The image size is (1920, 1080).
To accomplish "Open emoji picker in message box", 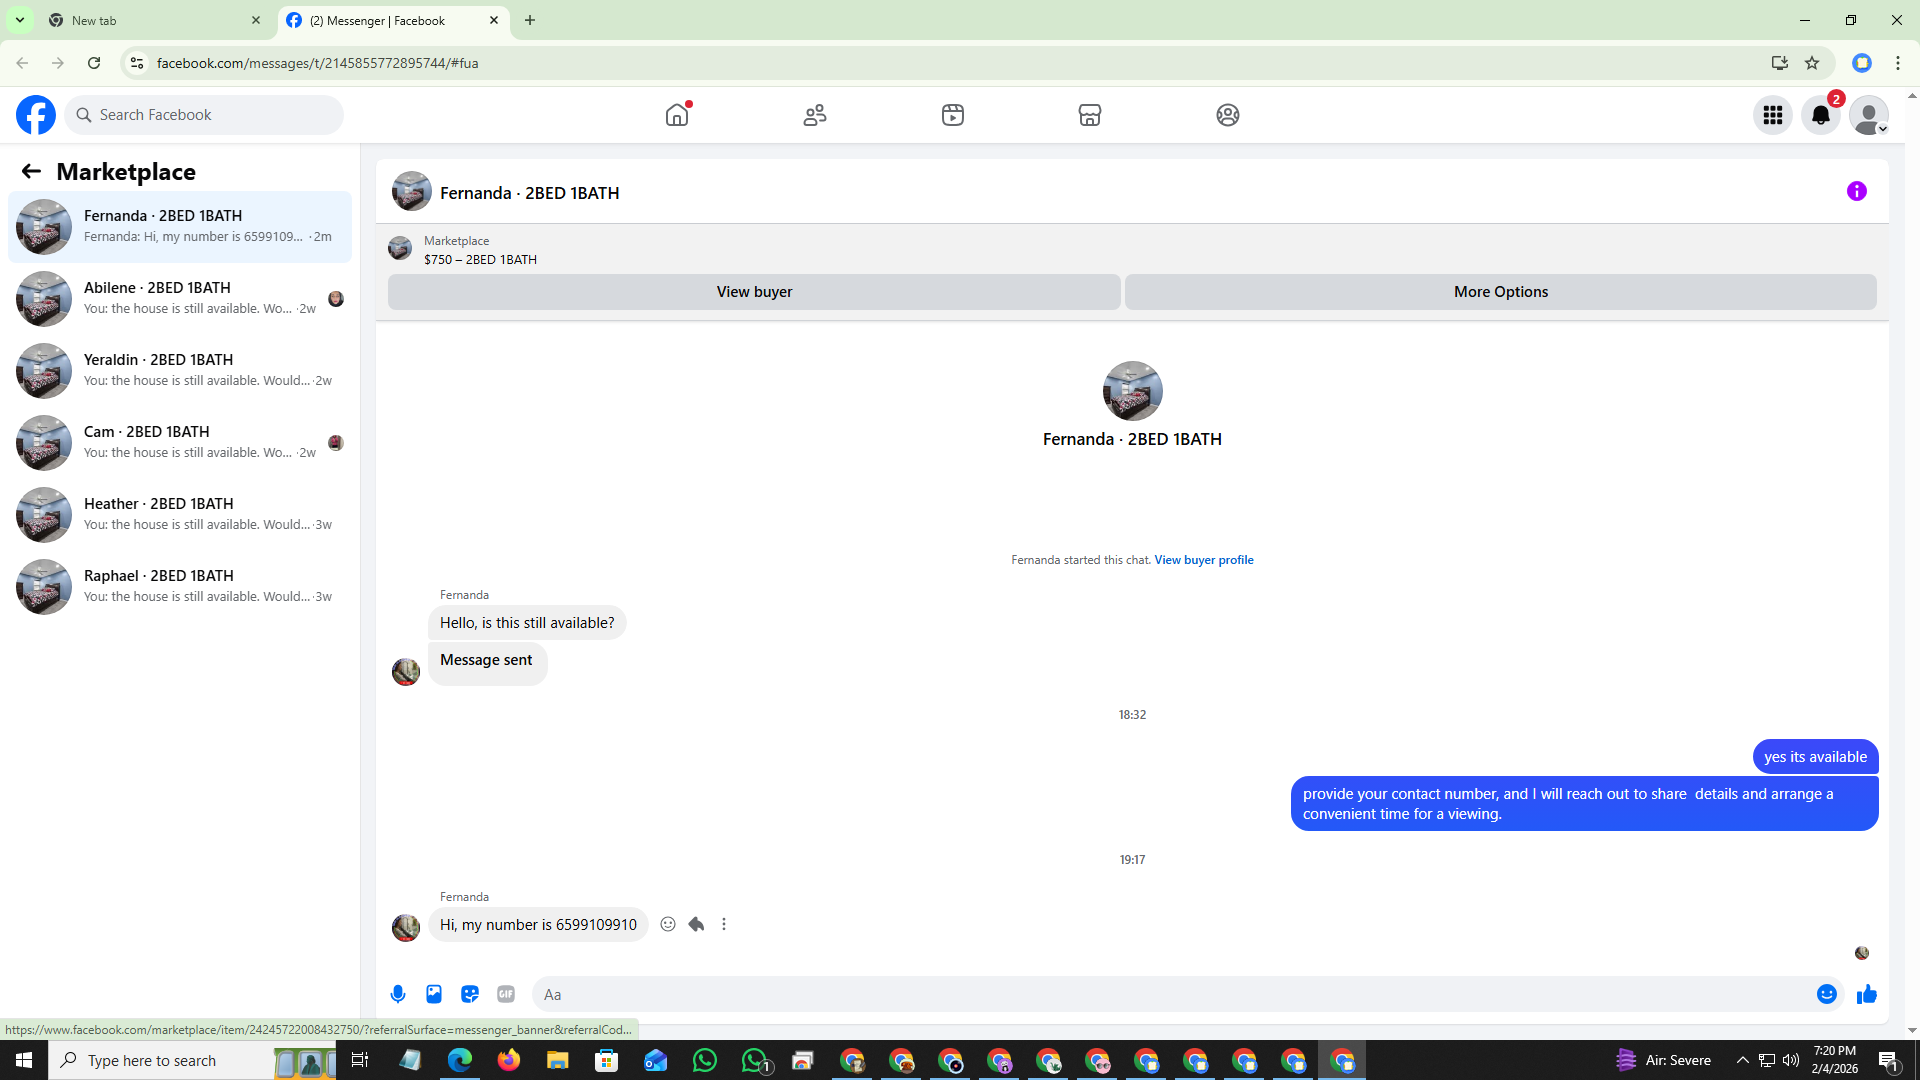I will (x=1826, y=994).
